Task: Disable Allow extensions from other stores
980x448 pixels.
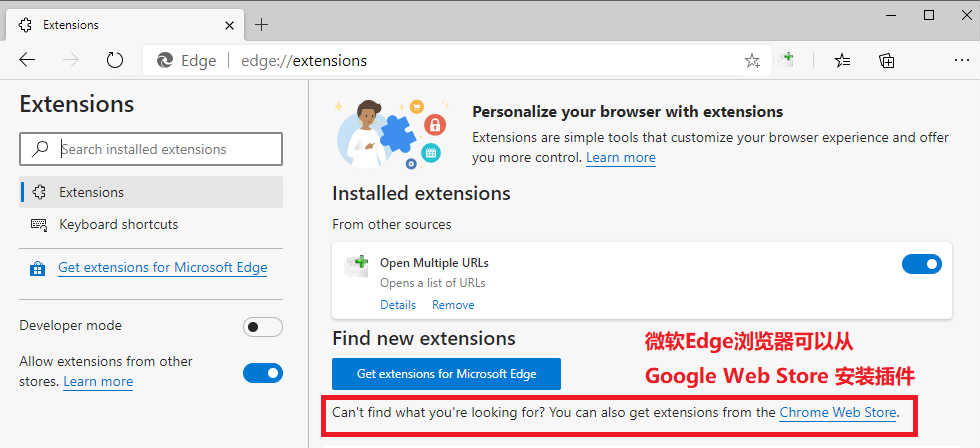Action: (262, 373)
